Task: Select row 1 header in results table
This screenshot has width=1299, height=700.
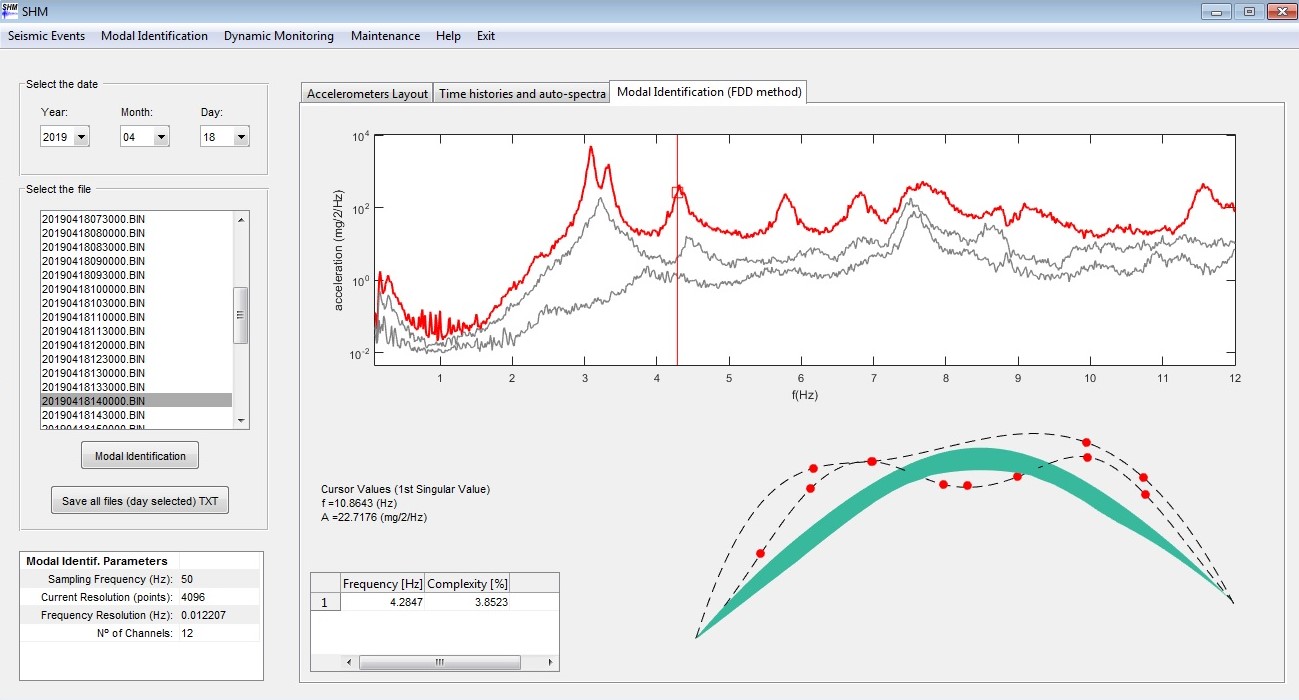Action: click(x=325, y=602)
